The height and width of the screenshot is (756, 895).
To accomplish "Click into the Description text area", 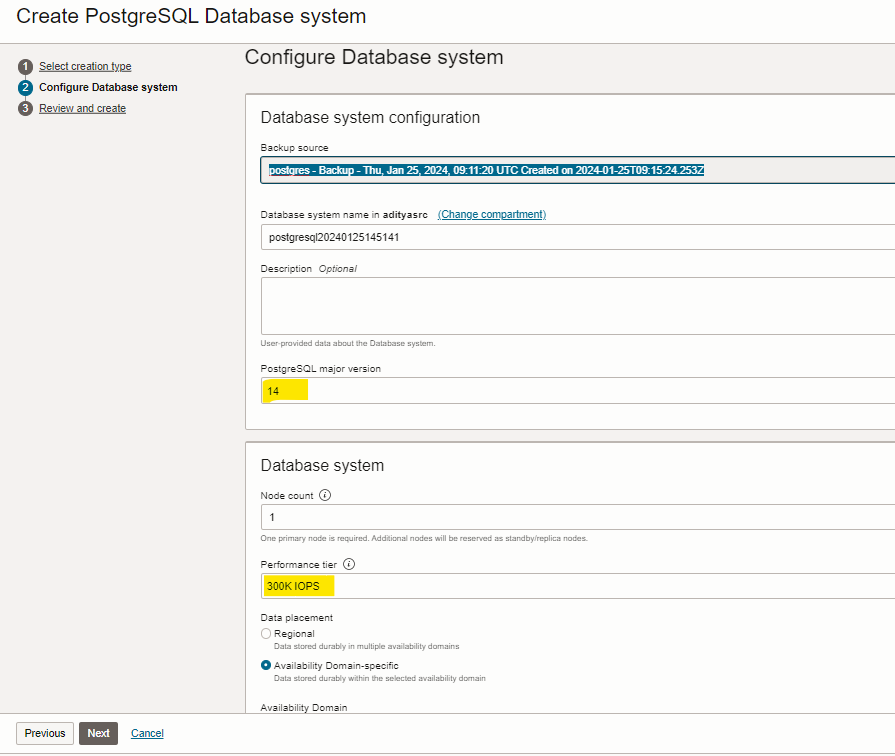I will click(x=578, y=306).
